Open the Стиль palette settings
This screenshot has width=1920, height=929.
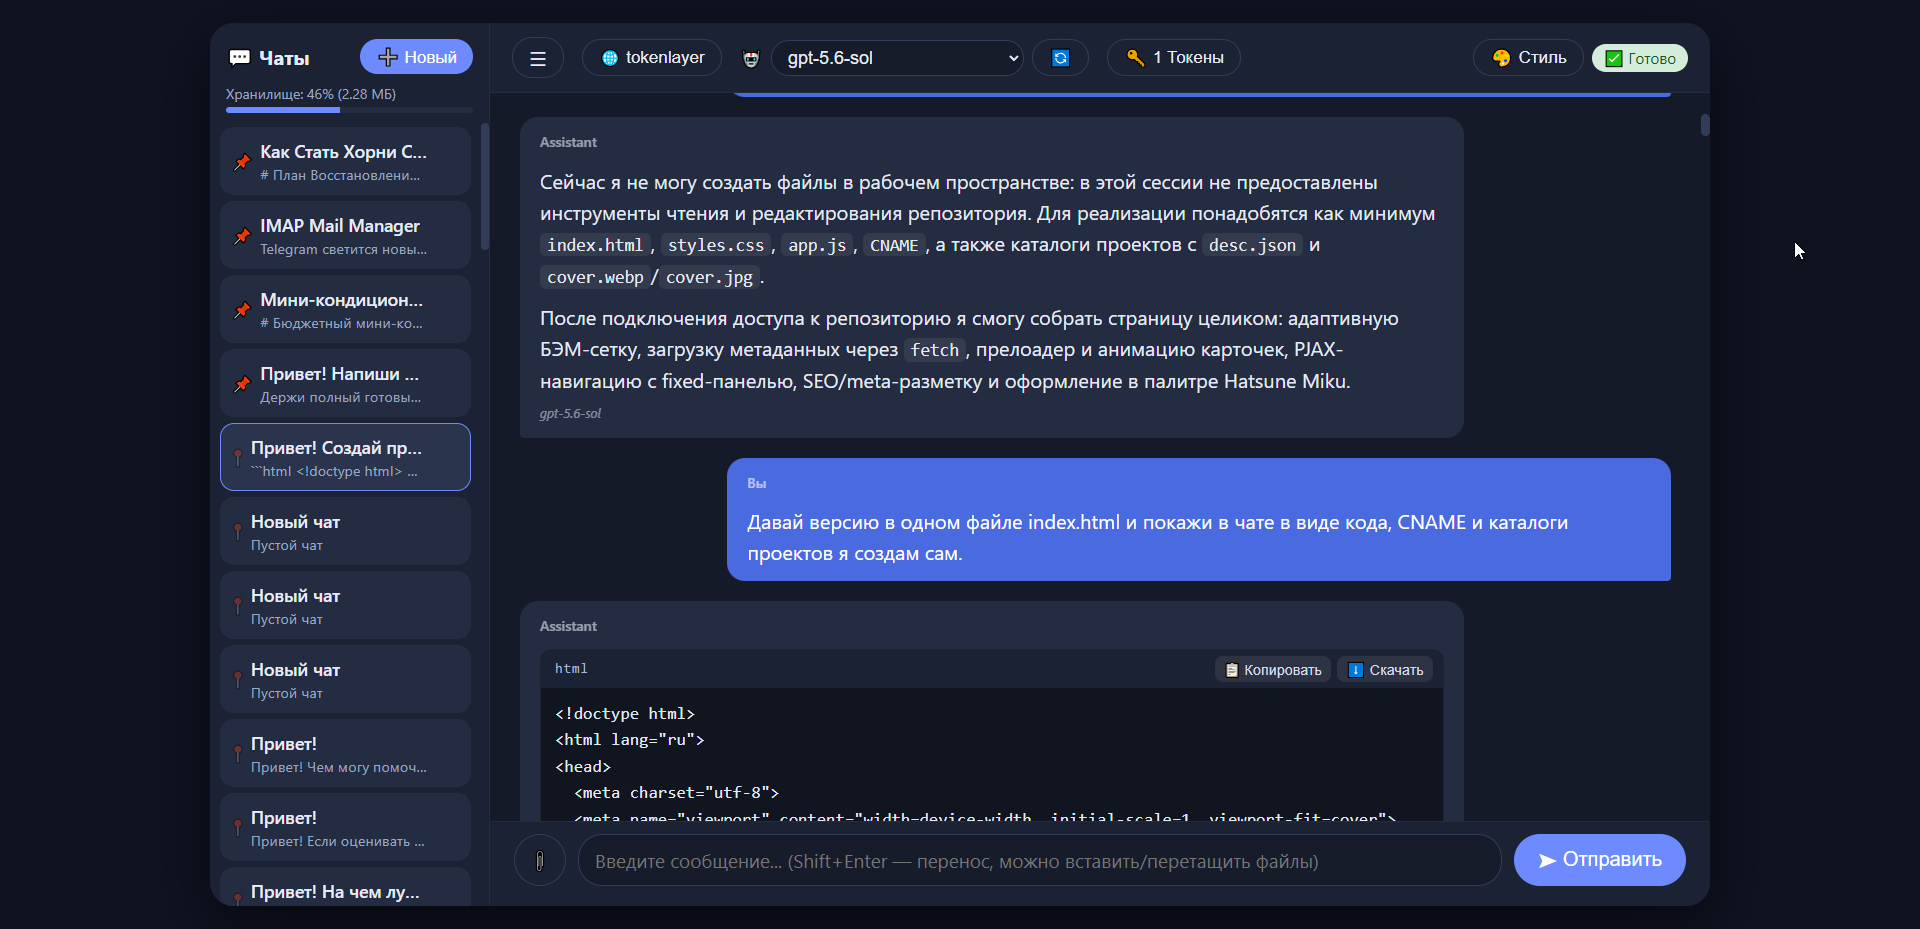[x=1528, y=58]
